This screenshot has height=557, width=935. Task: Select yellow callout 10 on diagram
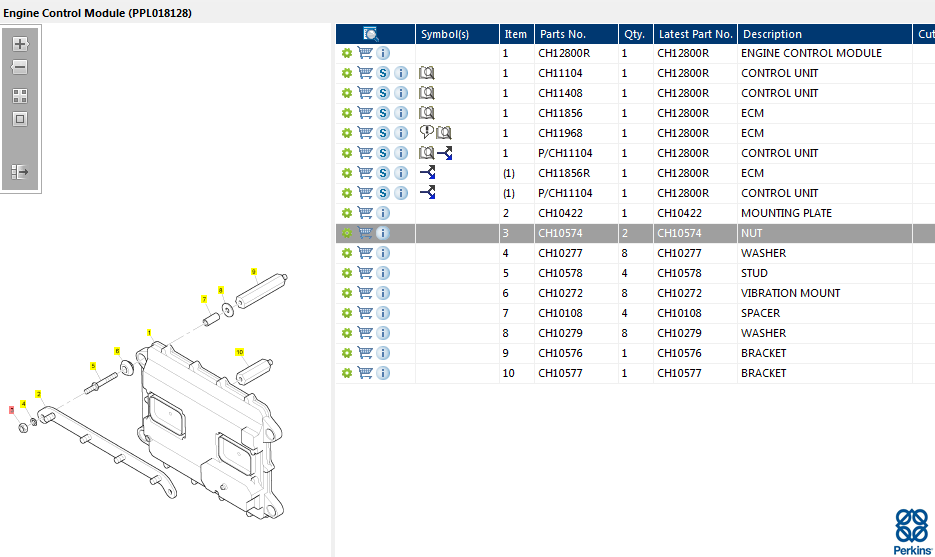click(240, 352)
